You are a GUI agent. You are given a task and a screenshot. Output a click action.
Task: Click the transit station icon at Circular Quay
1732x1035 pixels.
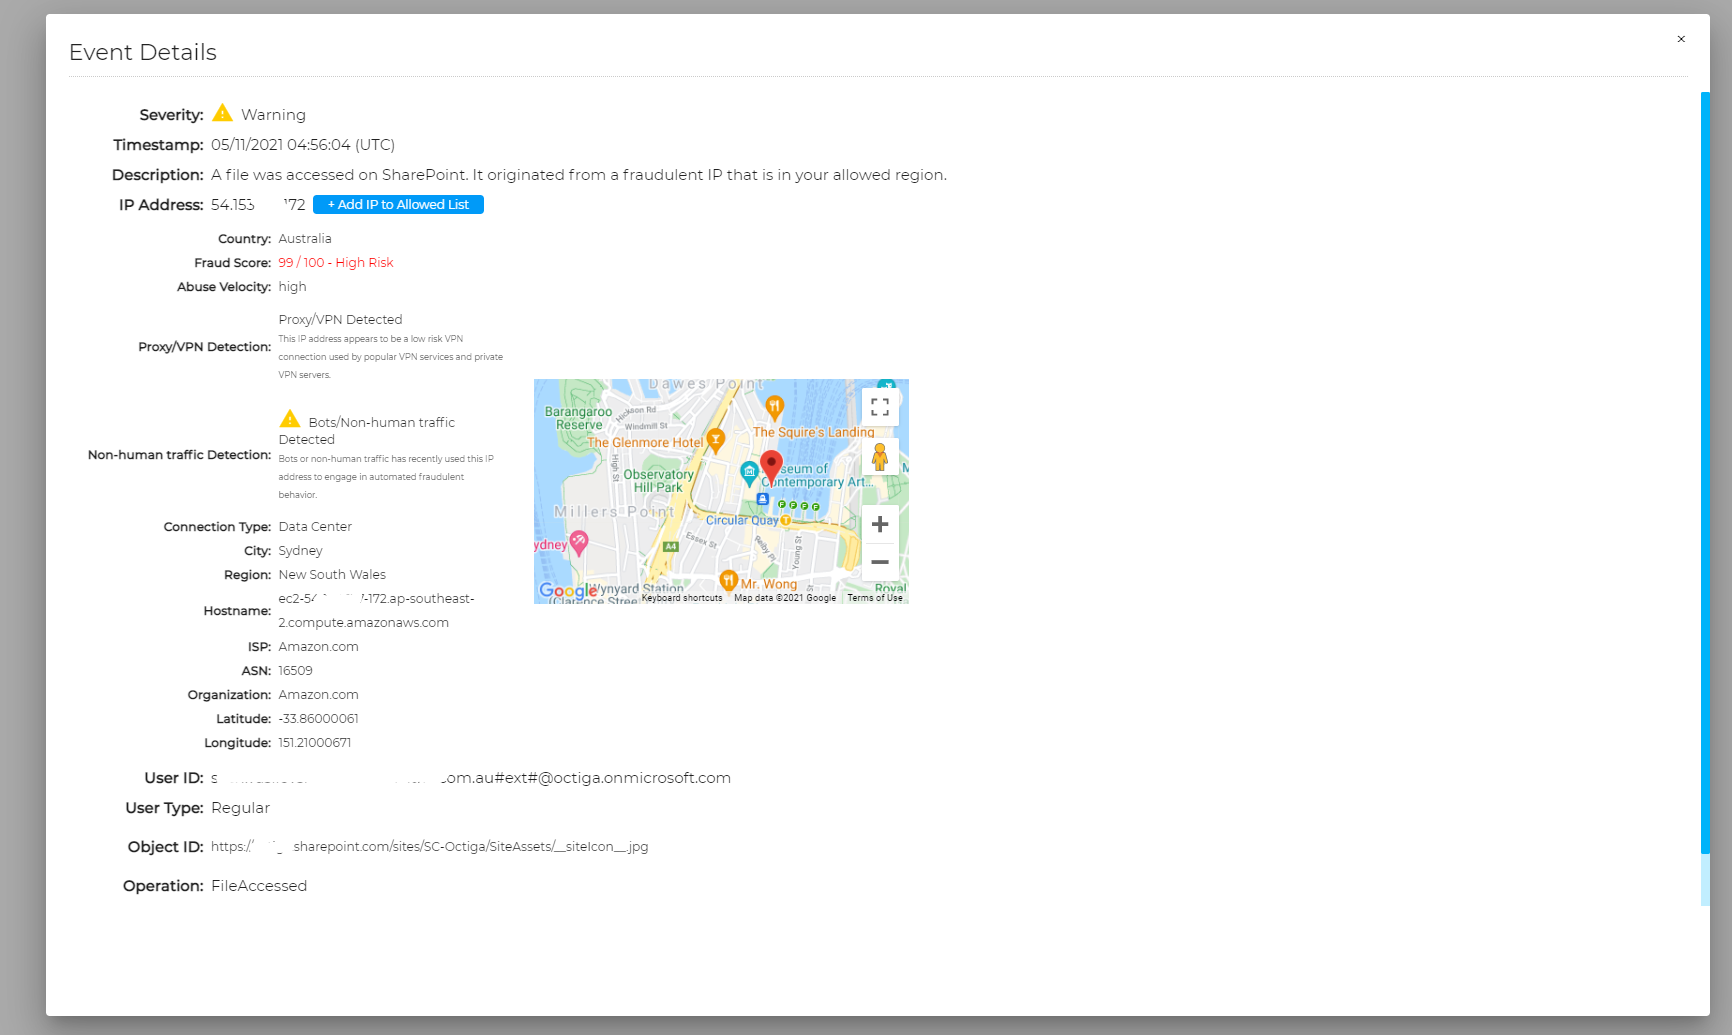pos(762,498)
